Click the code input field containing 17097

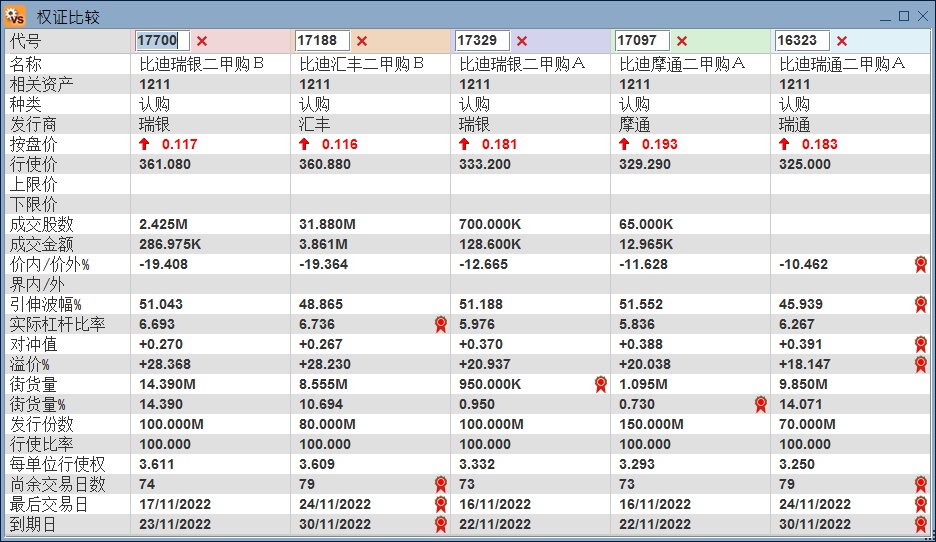(642, 41)
